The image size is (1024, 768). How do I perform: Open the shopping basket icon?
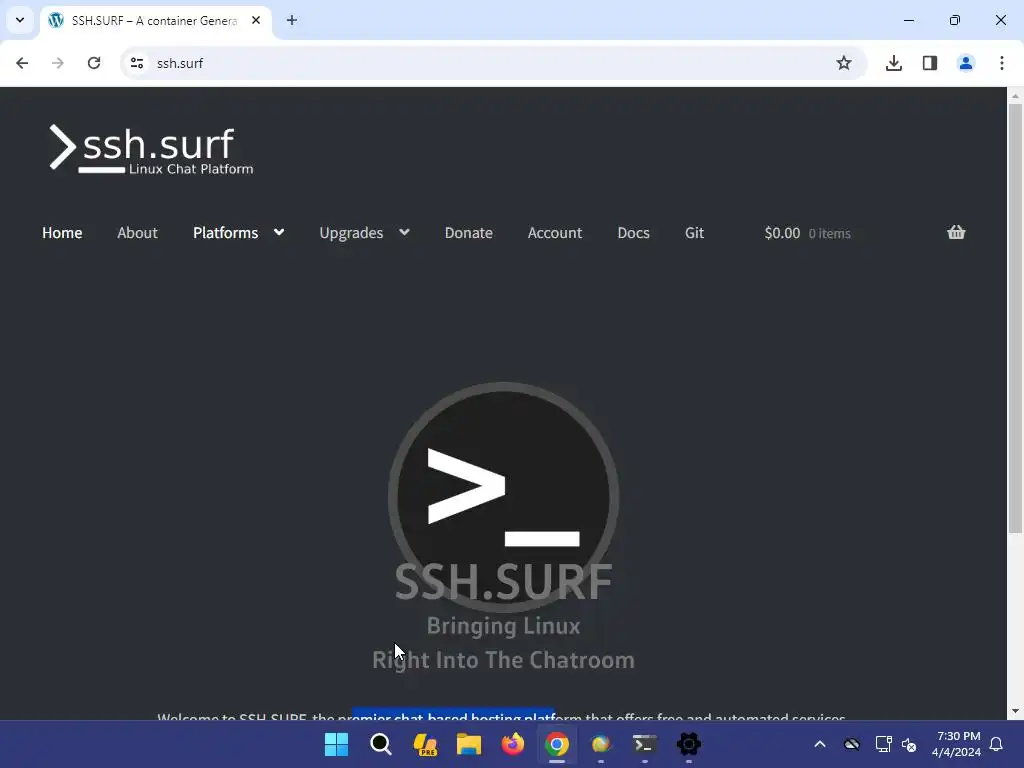click(x=956, y=232)
